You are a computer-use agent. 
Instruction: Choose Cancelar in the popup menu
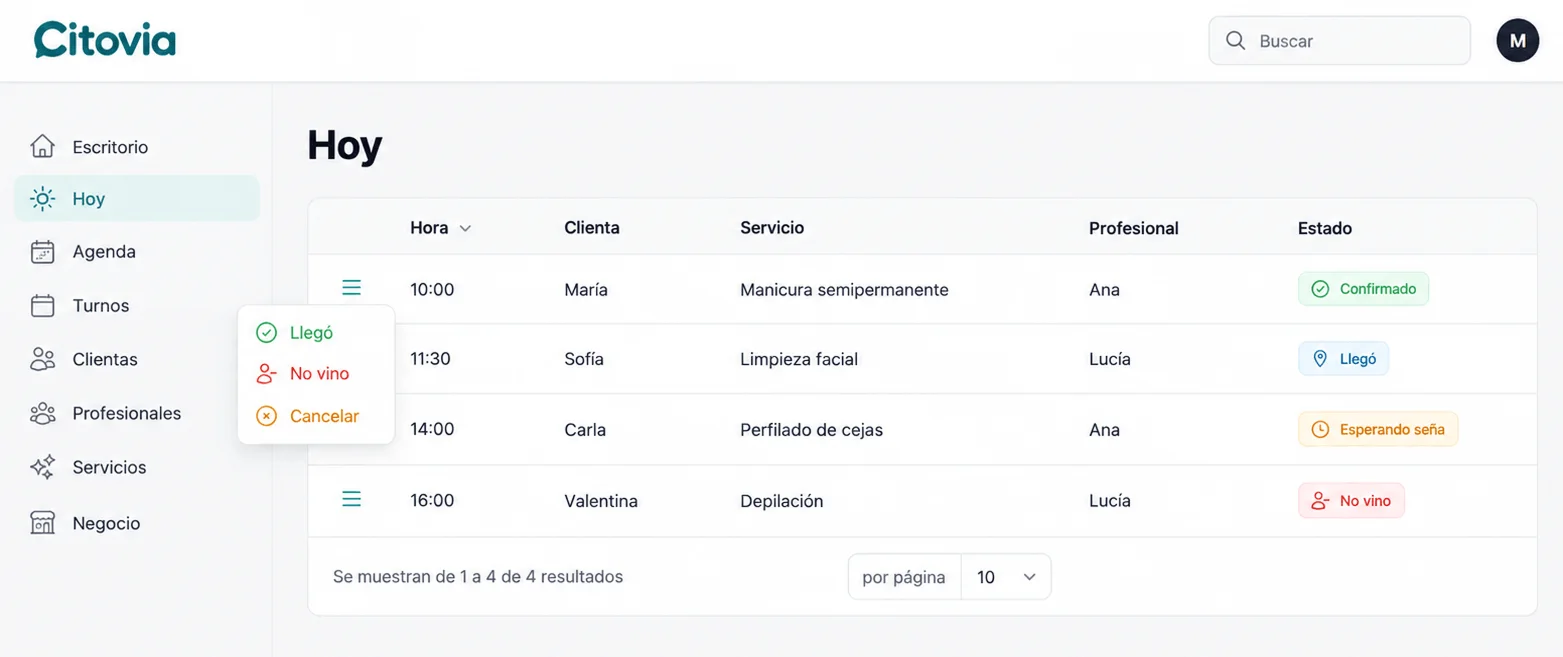pyautogui.click(x=316, y=416)
